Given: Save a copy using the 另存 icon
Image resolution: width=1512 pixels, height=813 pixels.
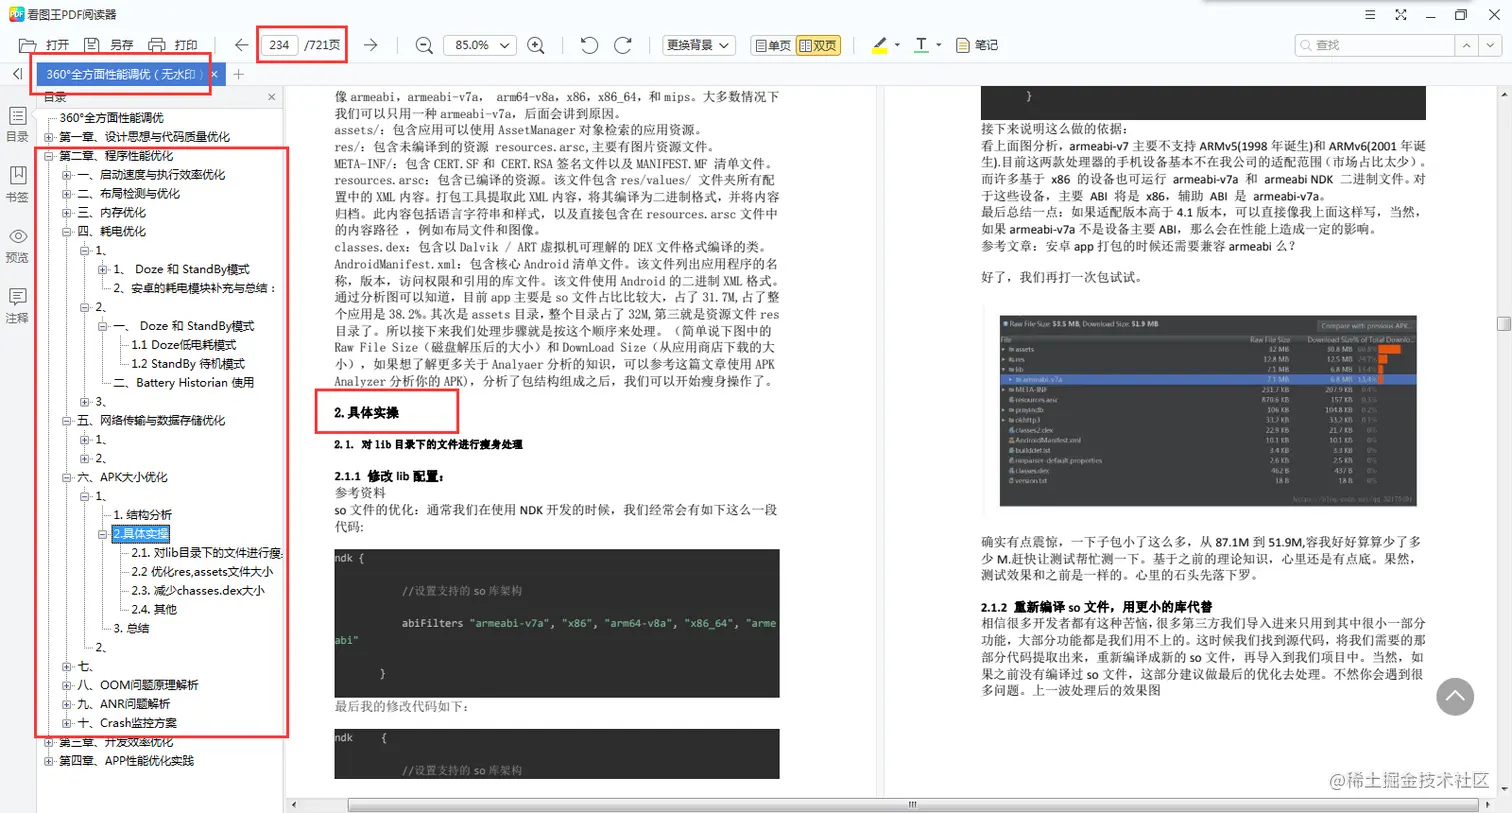Looking at the screenshot, I should 92,45.
